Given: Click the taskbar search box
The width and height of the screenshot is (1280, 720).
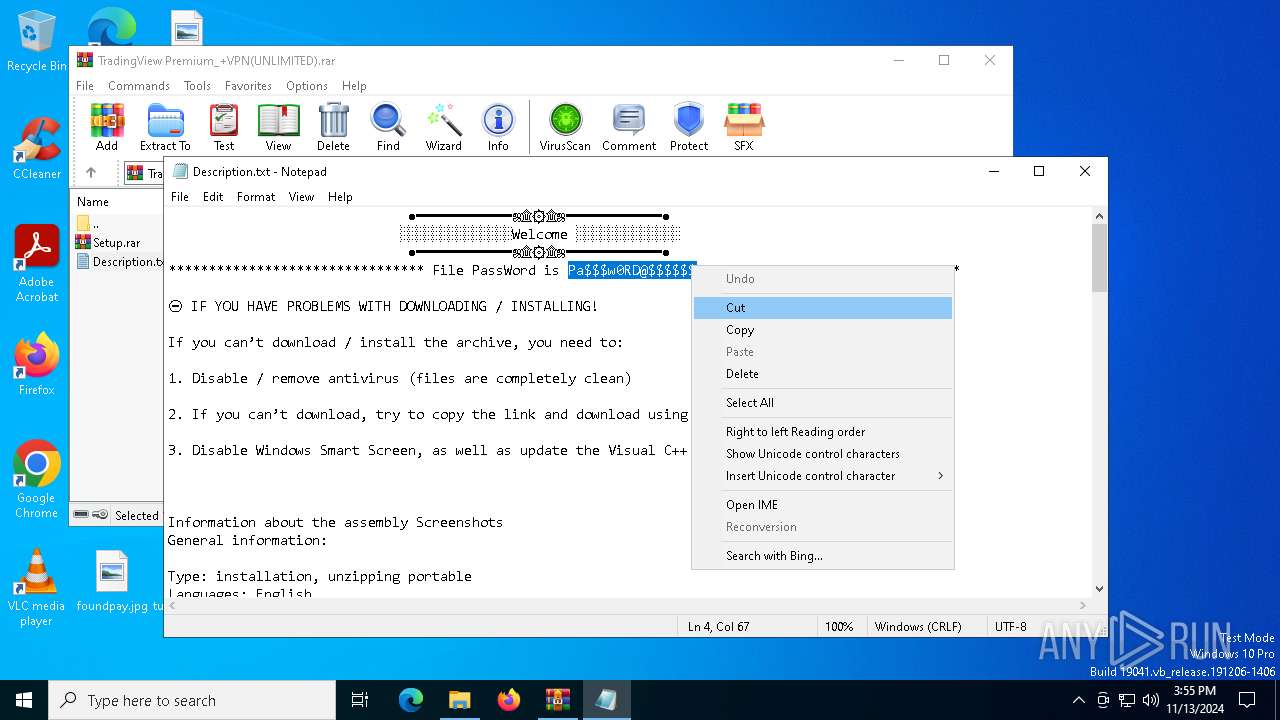Looking at the screenshot, I should 192,700.
